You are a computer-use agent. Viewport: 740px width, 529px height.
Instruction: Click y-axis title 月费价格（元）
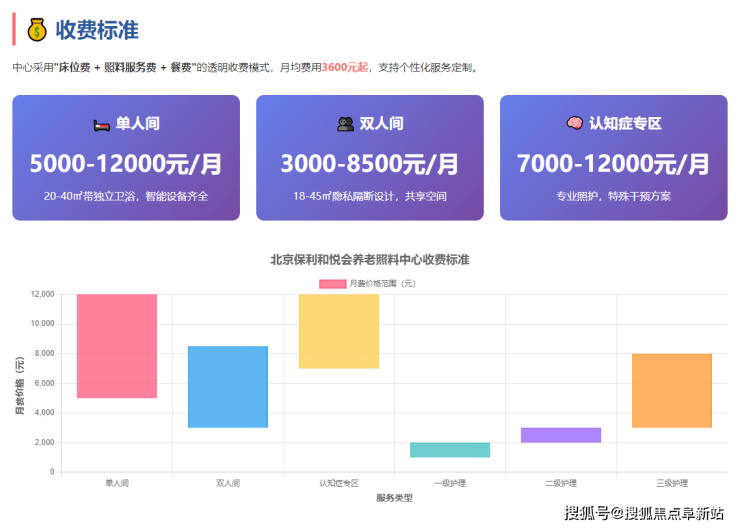[x=19, y=386]
